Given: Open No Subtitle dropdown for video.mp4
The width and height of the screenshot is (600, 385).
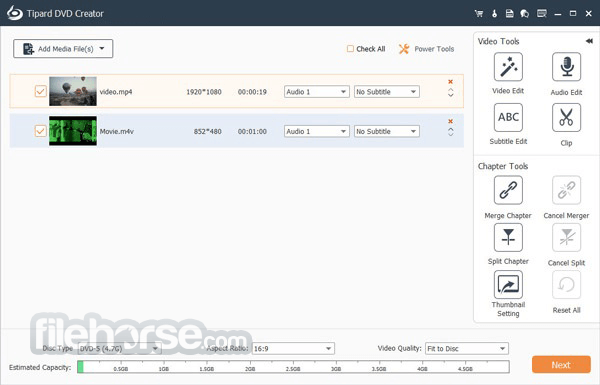Looking at the screenshot, I should click(386, 92).
